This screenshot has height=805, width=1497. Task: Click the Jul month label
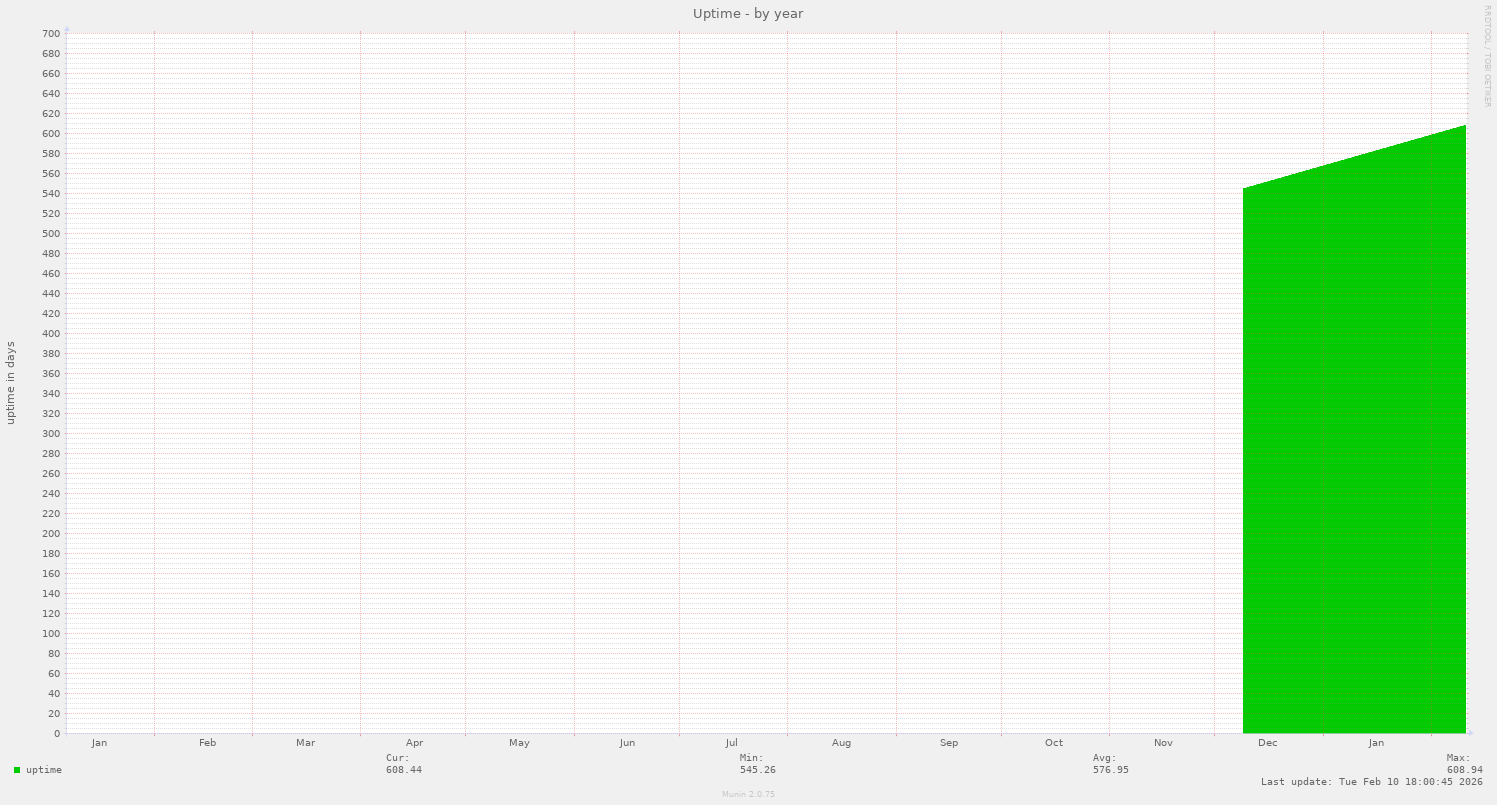[731, 743]
